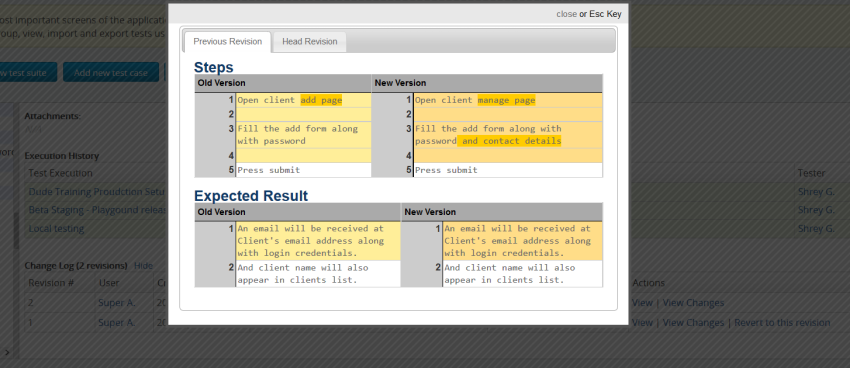Image resolution: width=850 pixels, height=368 pixels.
Task: Click New Version header in Expected Result
Action: point(430,212)
